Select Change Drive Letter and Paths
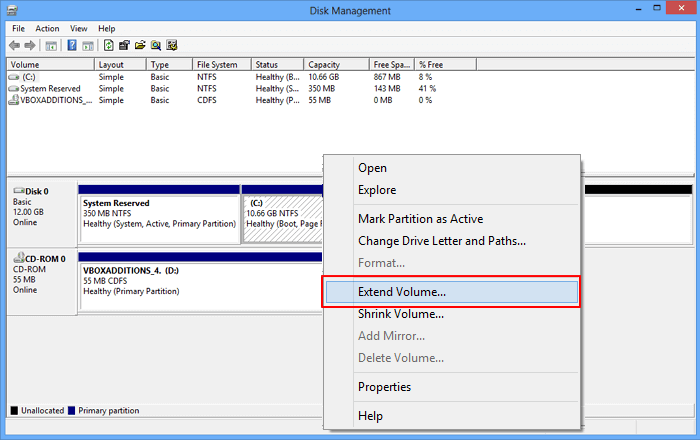 pos(441,241)
